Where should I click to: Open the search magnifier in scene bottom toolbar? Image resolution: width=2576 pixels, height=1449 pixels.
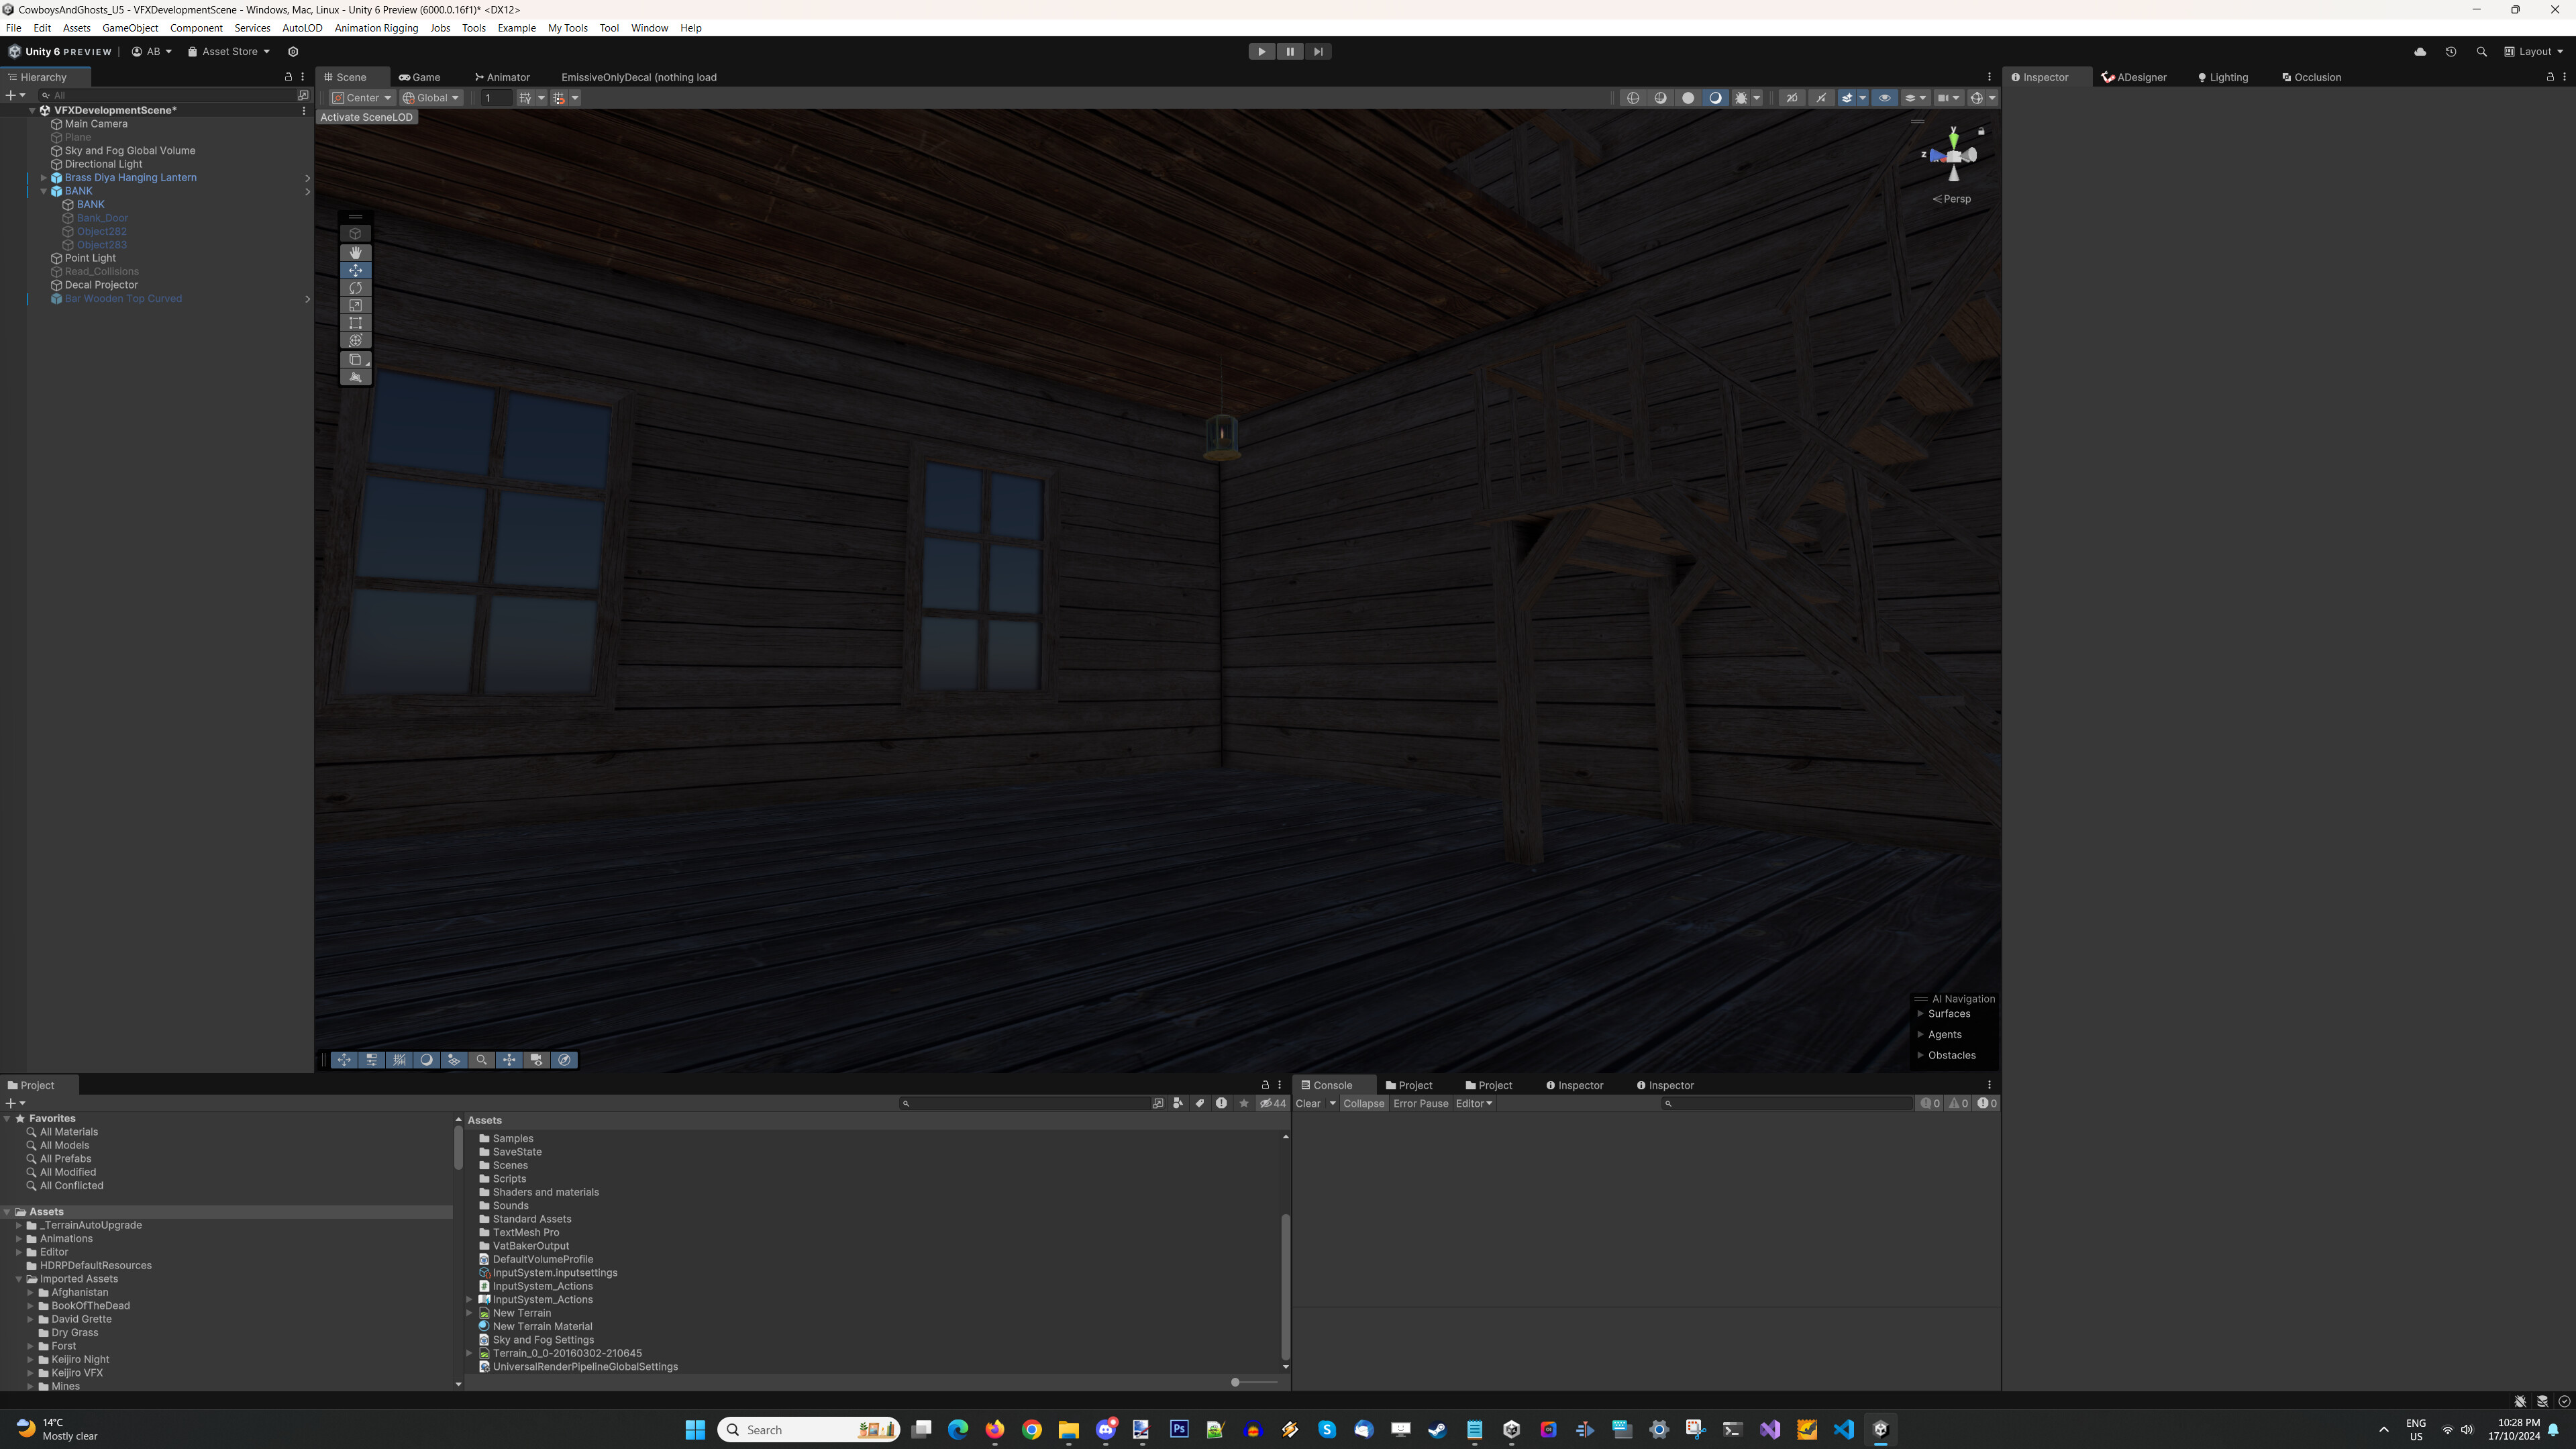click(x=482, y=1060)
